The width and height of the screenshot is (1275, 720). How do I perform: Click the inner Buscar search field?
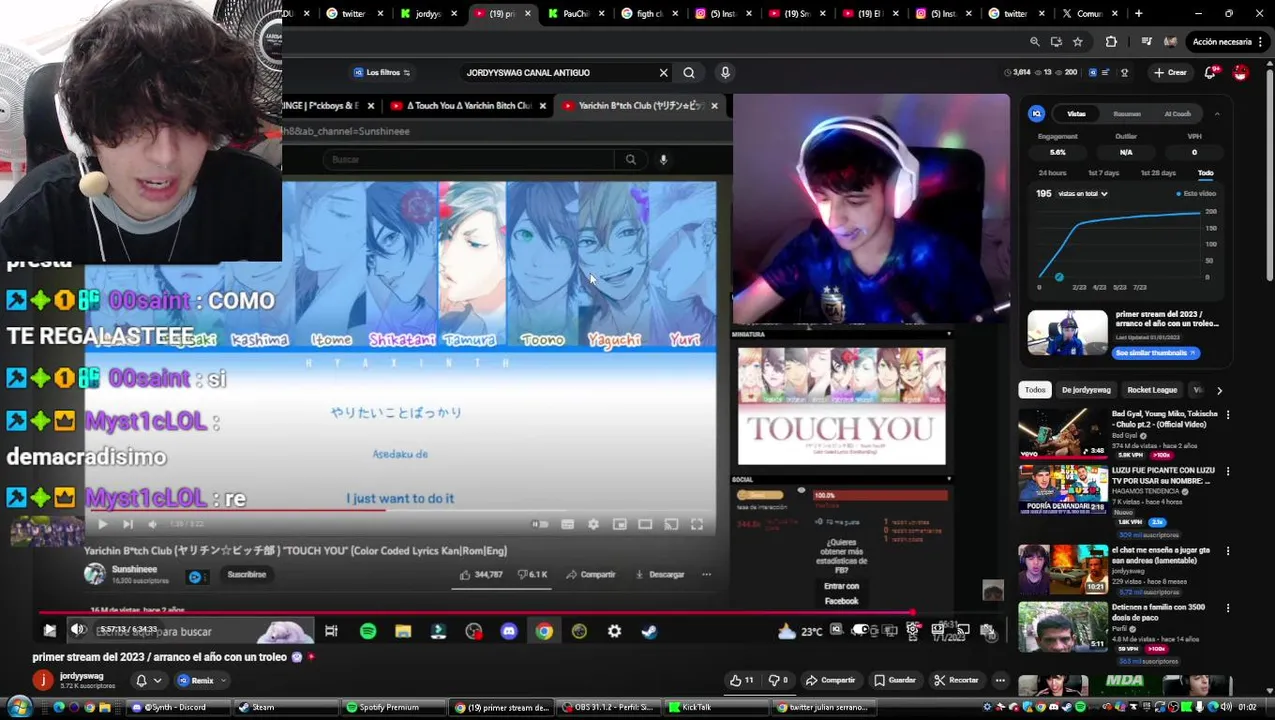point(470,160)
